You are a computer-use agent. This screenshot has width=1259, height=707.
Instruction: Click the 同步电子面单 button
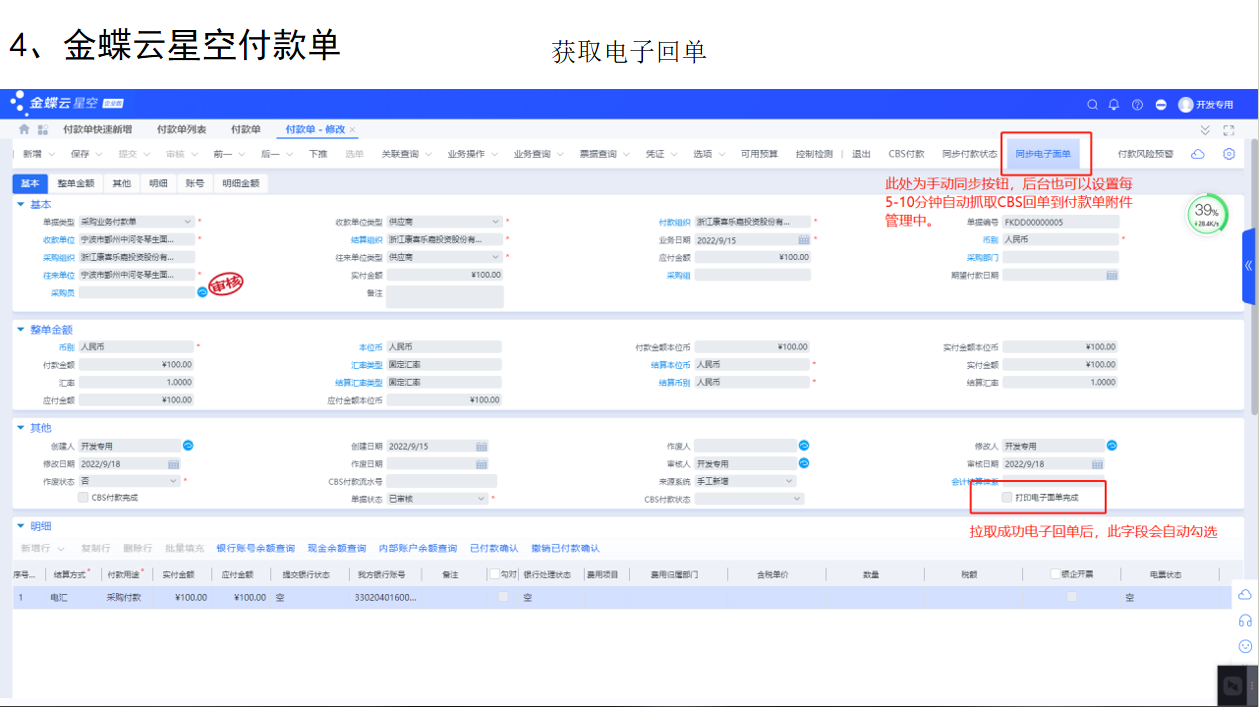[x=1043, y=154]
